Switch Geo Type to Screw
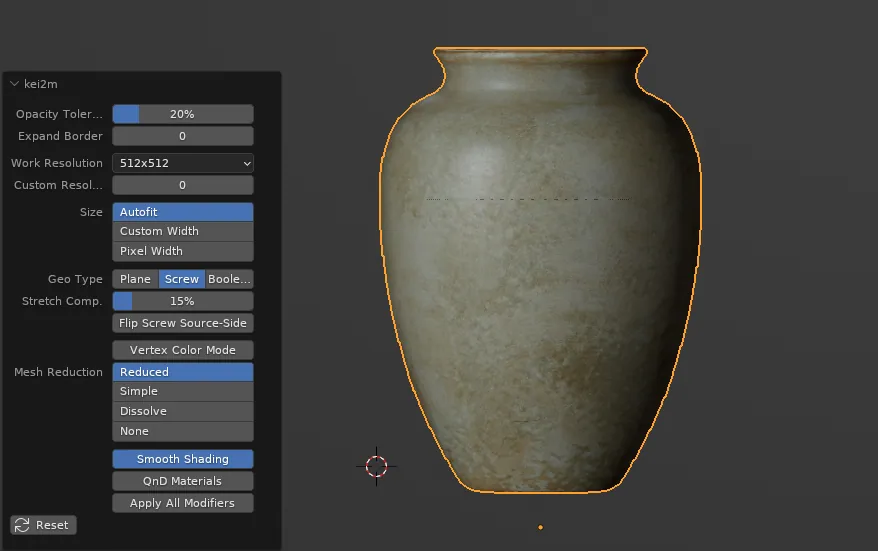Viewport: 878px width, 551px height. click(182, 279)
